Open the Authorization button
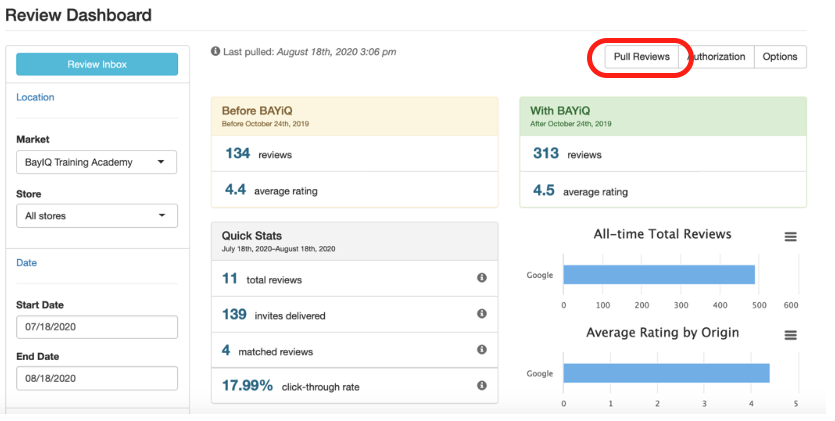 point(717,56)
